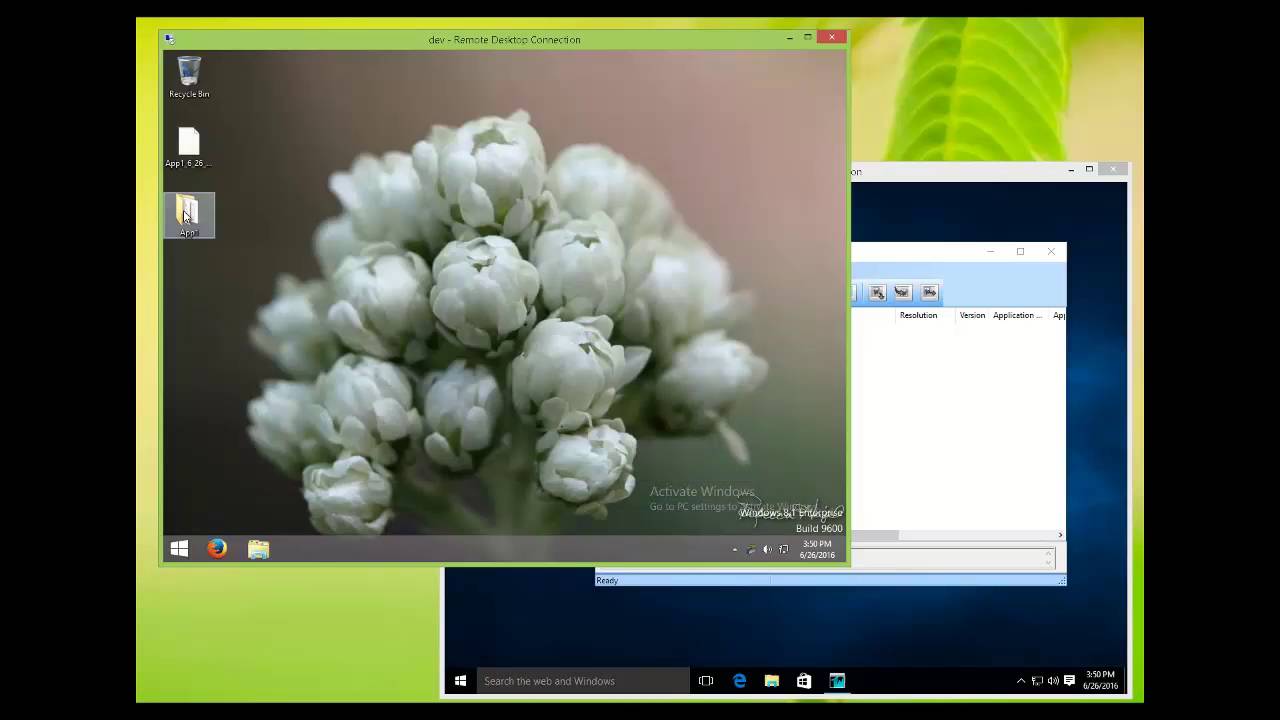Open the Windows 10 Start button
The height and width of the screenshot is (720, 1280).
[x=460, y=681]
